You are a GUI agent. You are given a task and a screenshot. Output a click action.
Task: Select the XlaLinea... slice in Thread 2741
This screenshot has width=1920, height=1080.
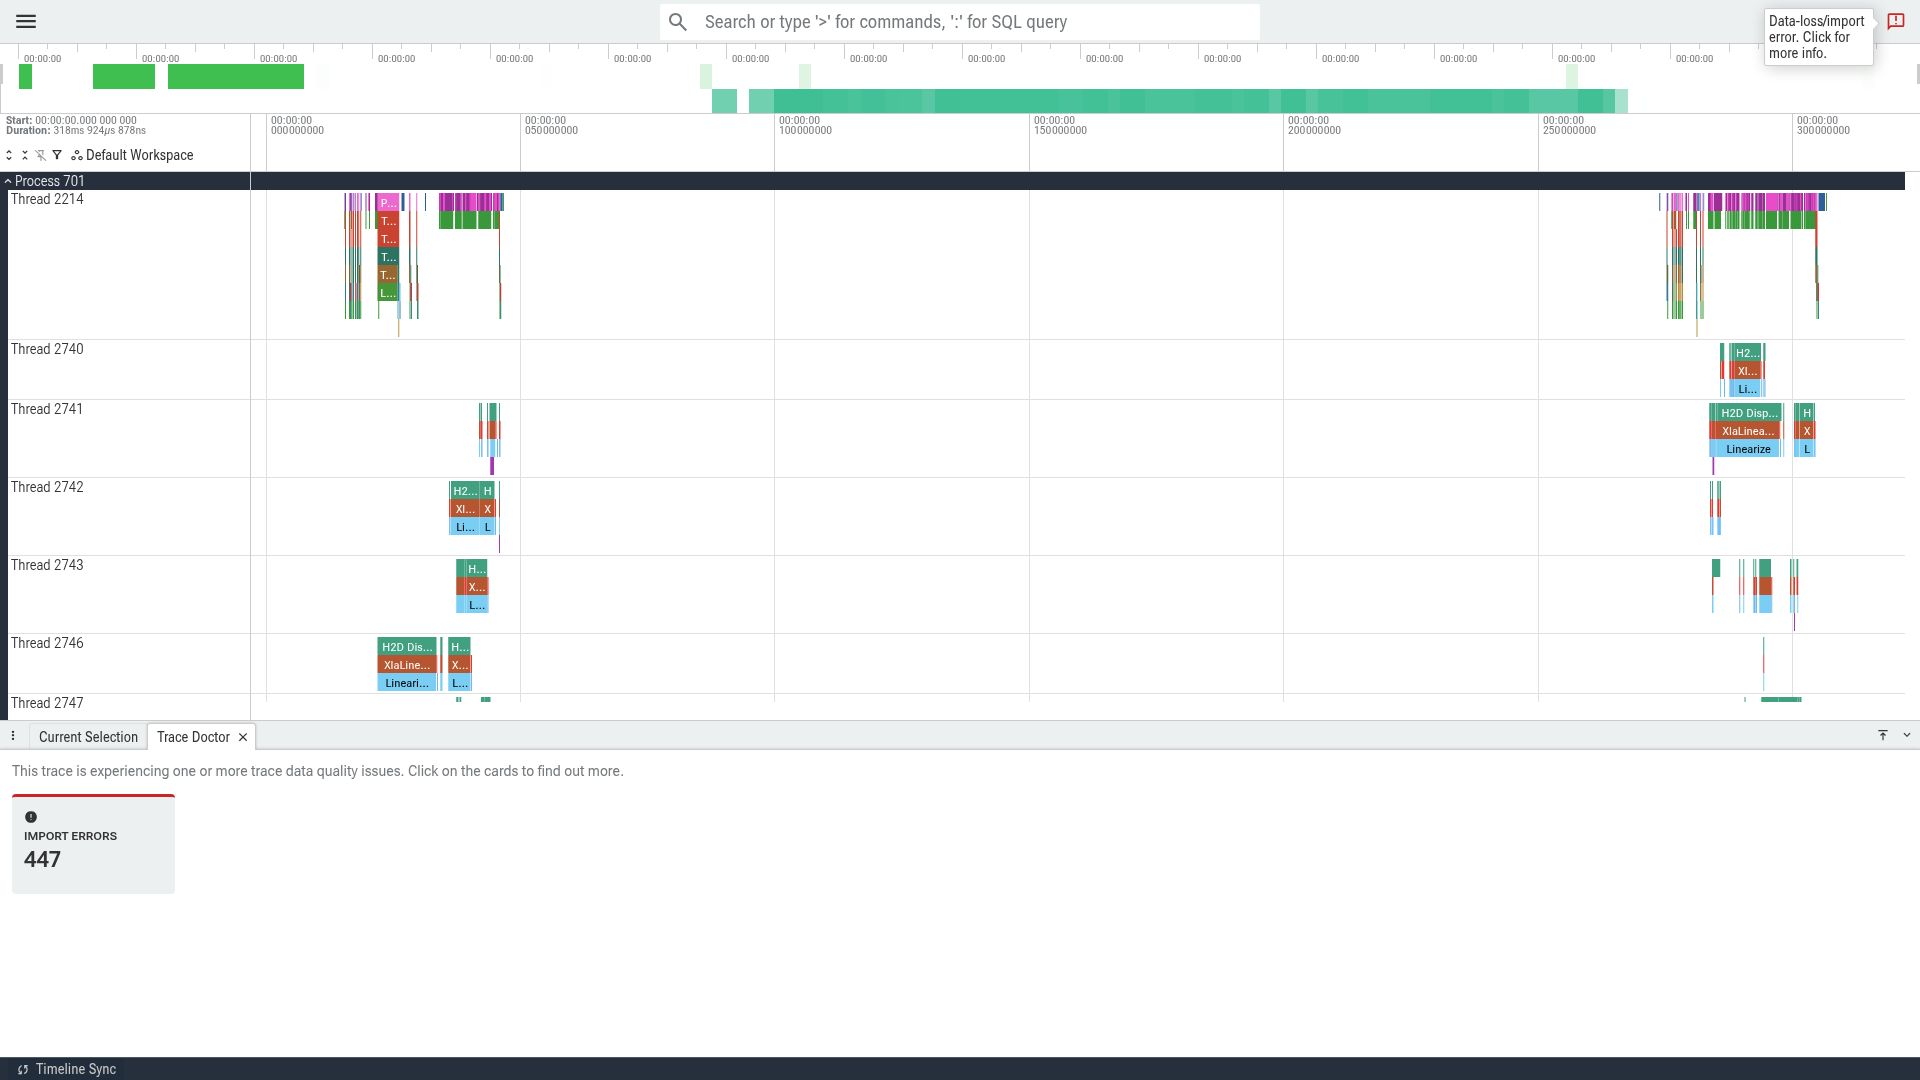pos(1747,431)
